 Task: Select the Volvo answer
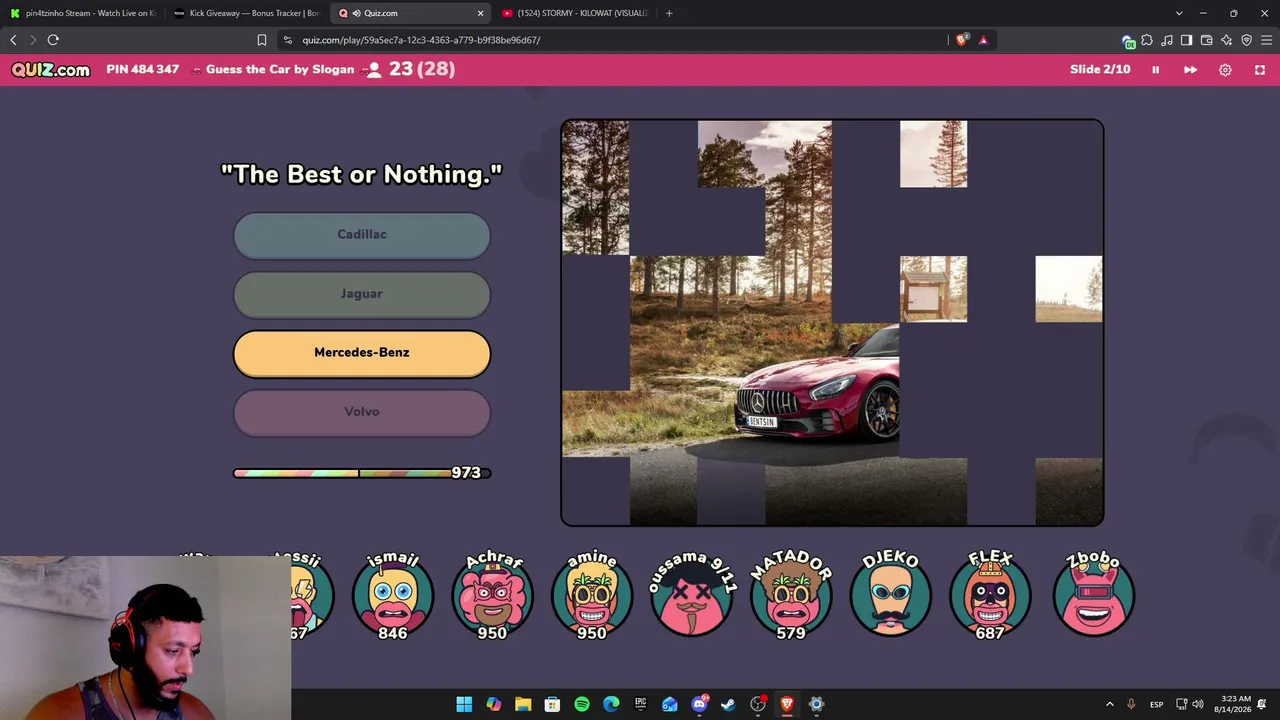coord(362,412)
